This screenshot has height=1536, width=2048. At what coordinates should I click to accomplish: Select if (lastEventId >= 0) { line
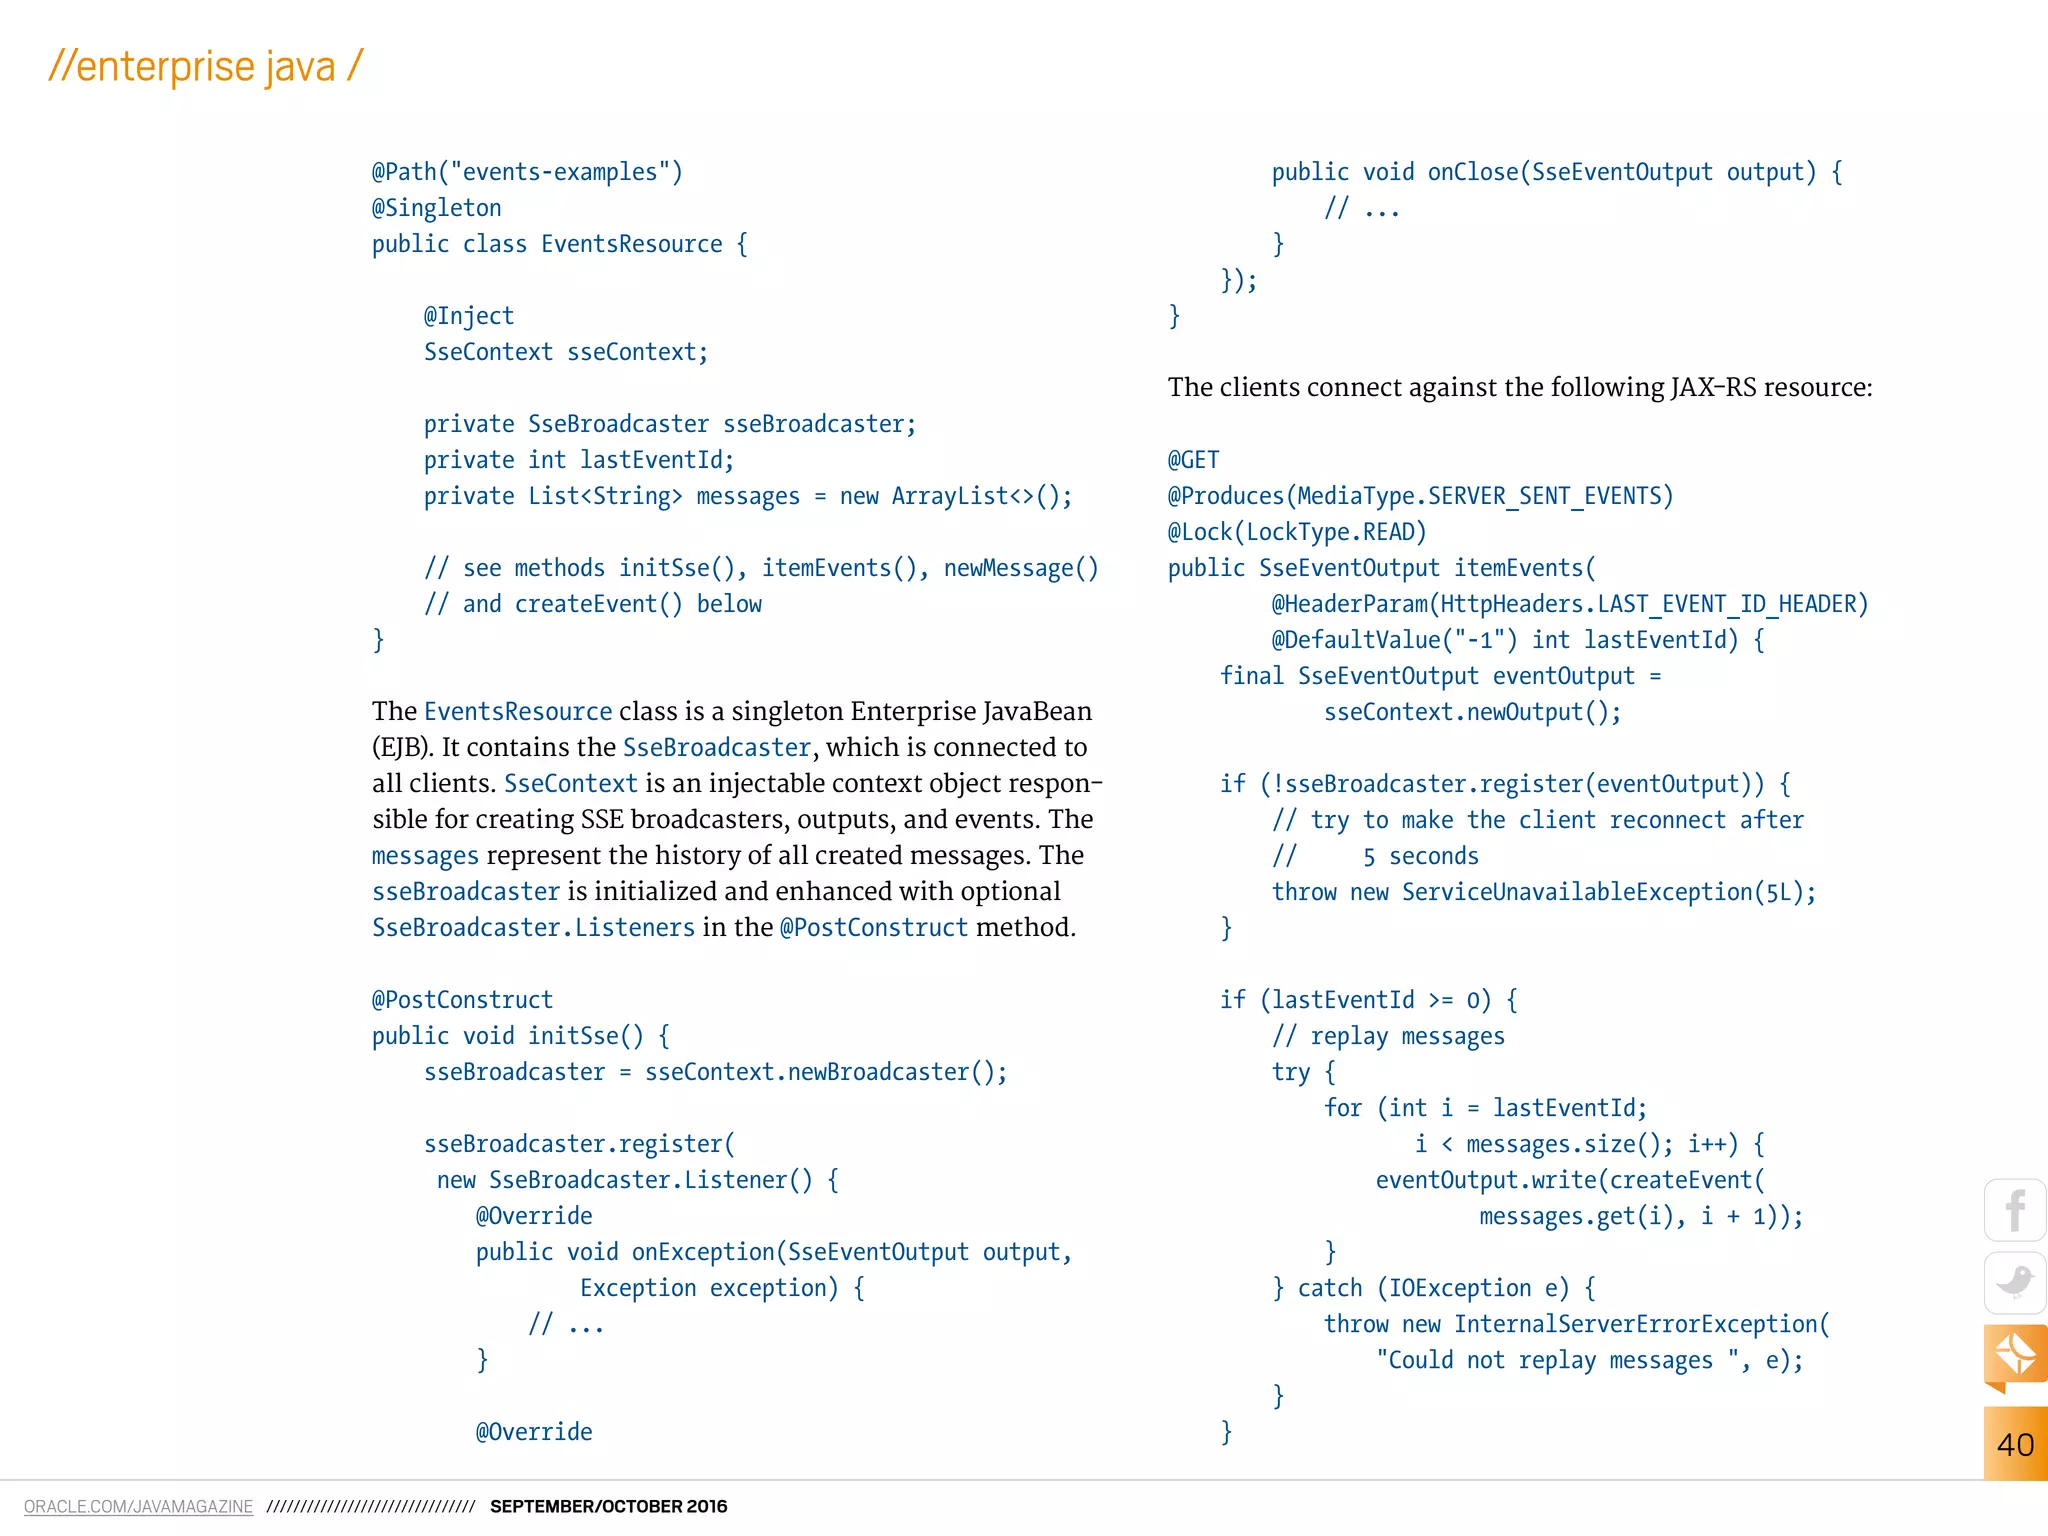(1368, 1000)
